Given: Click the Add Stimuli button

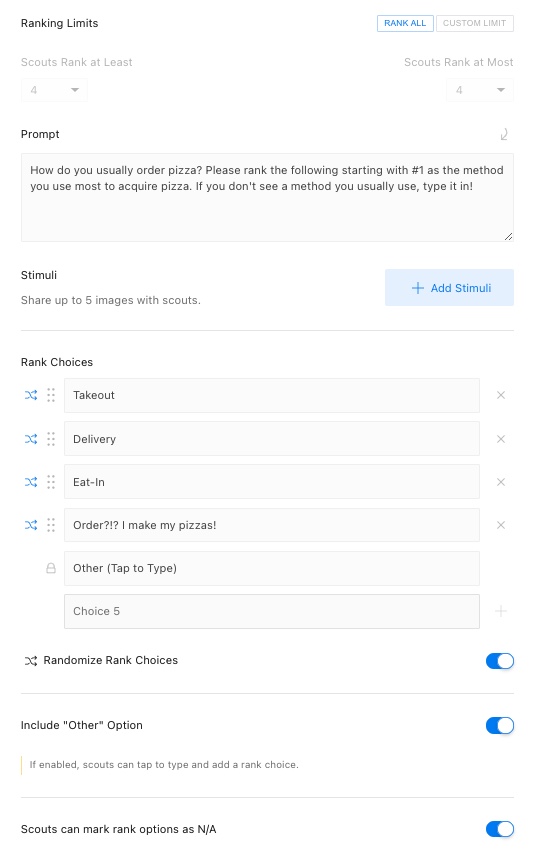Looking at the screenshot, I should coord(449,288).
